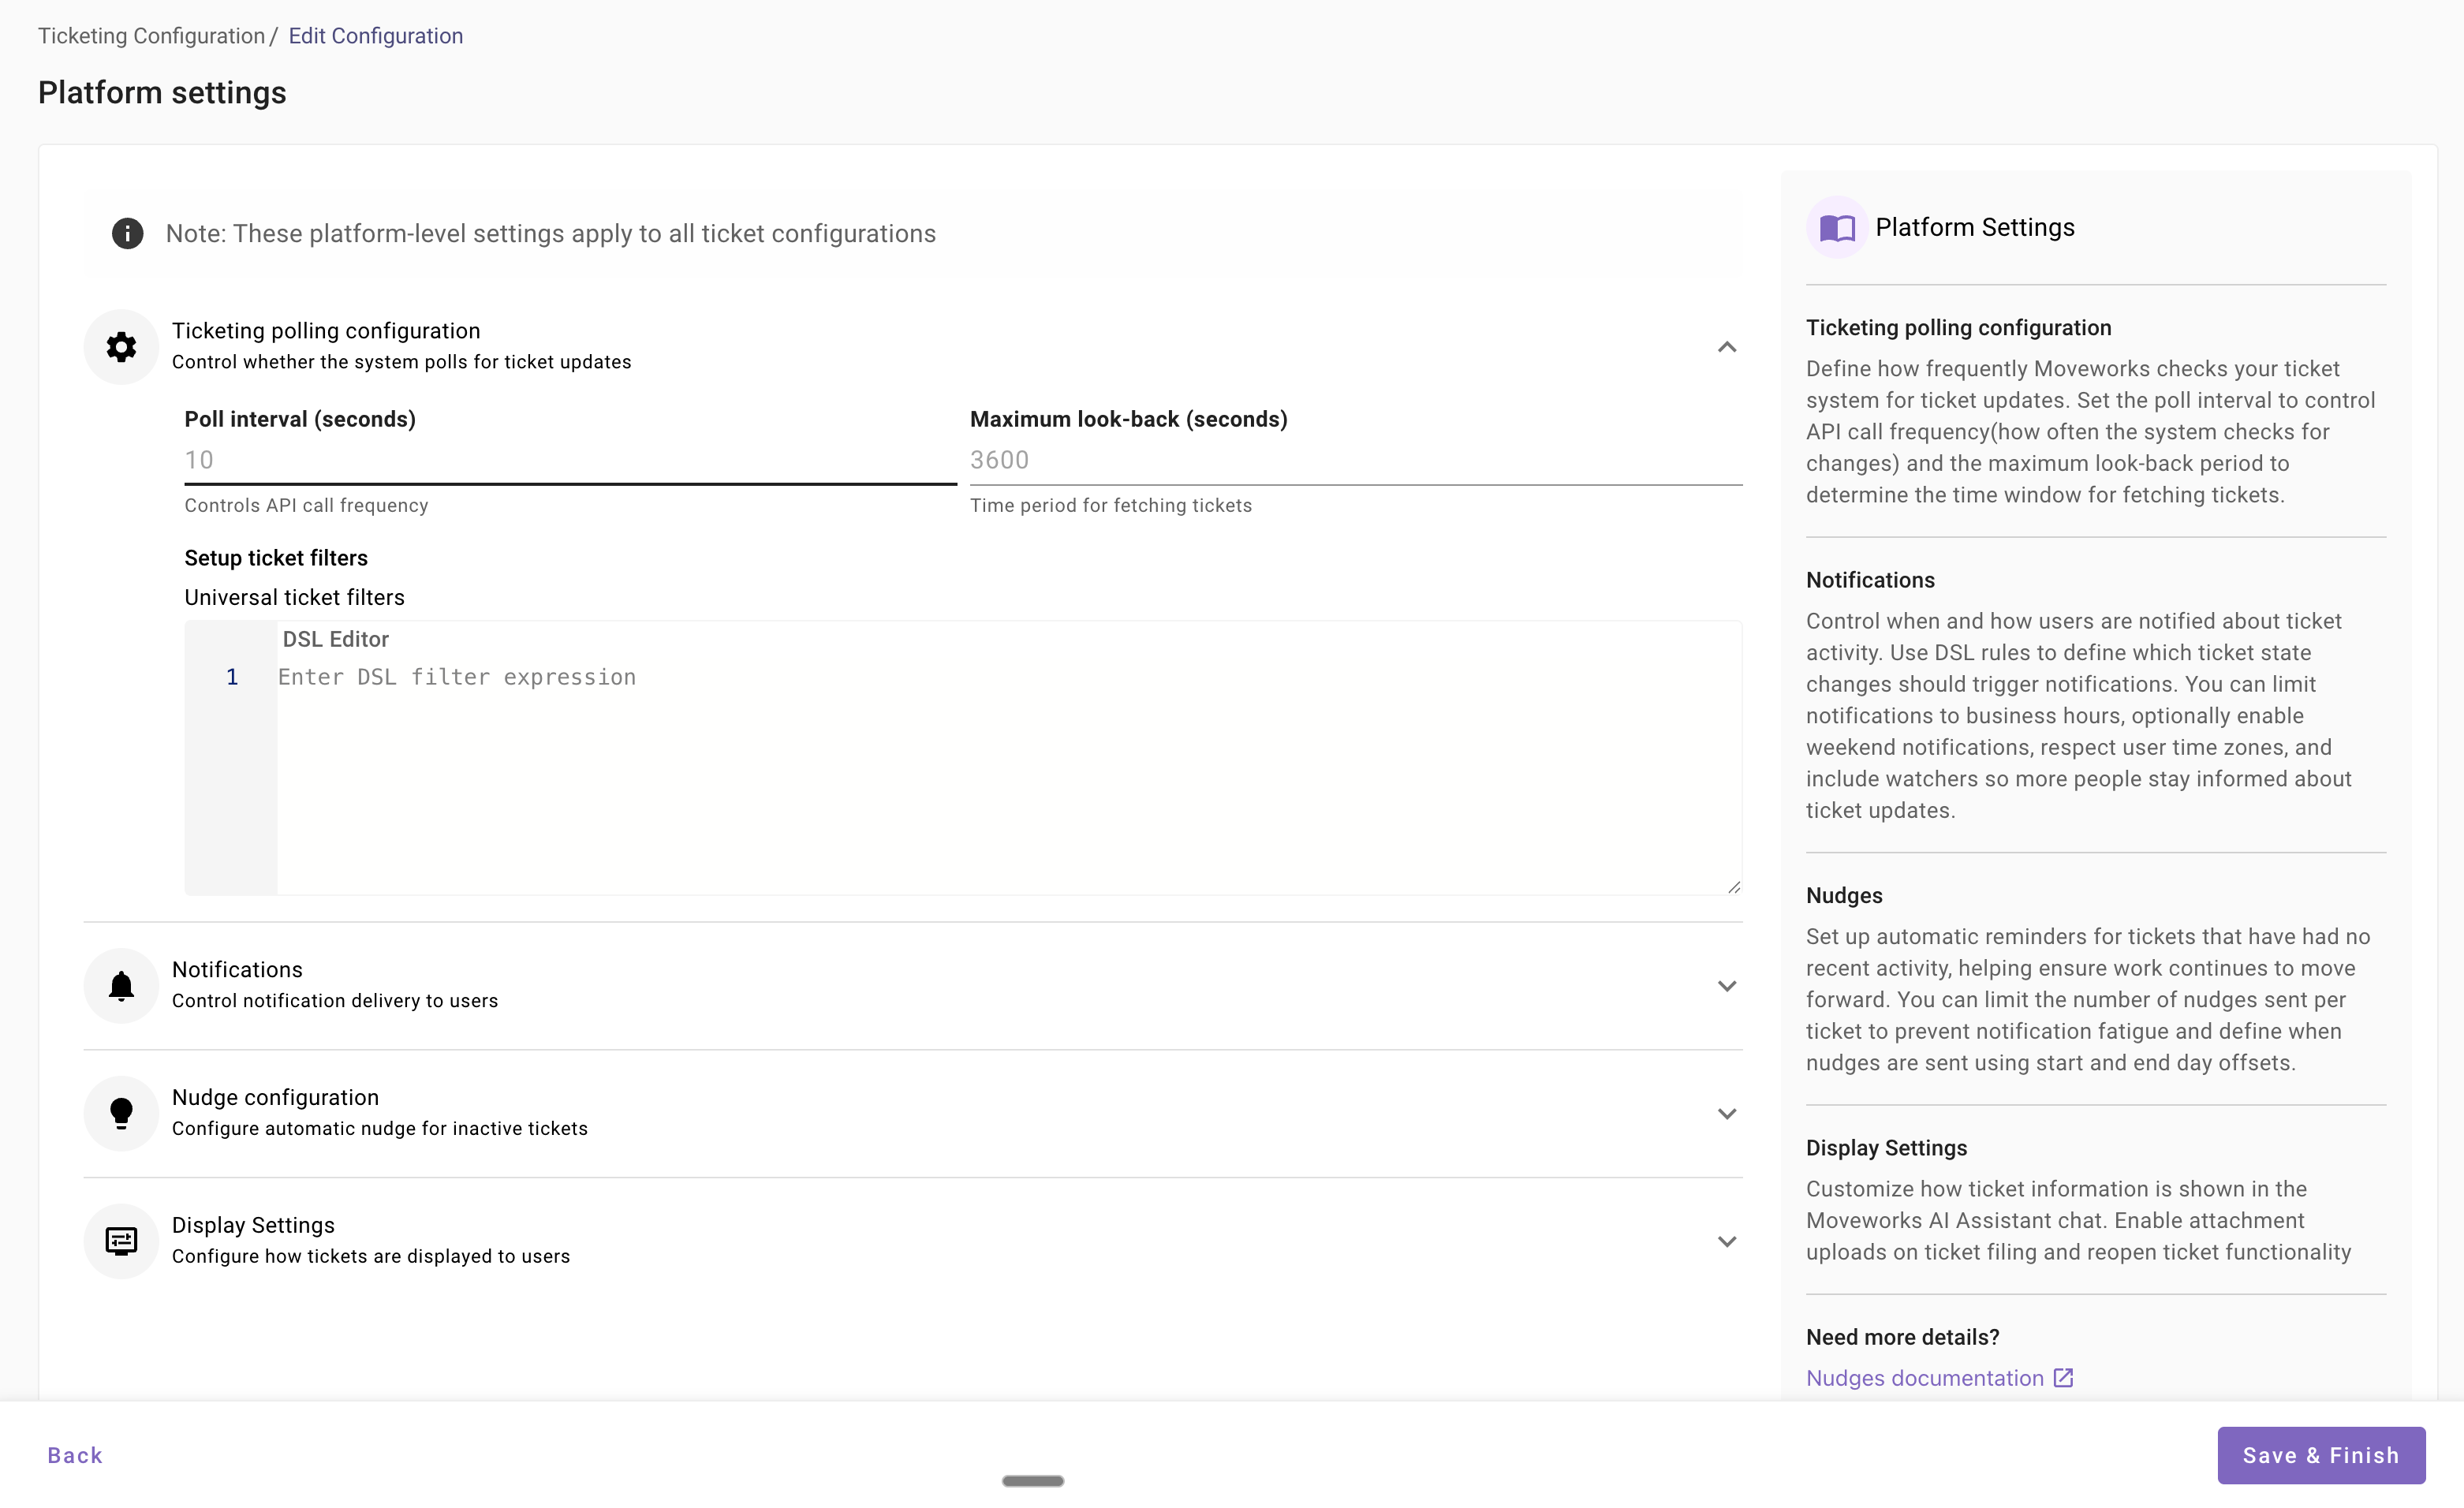This screenshot has height=1508, width=2464.
Task: Click the resize handle on the DSL editor corner
Action: [x=1734, y=887]
